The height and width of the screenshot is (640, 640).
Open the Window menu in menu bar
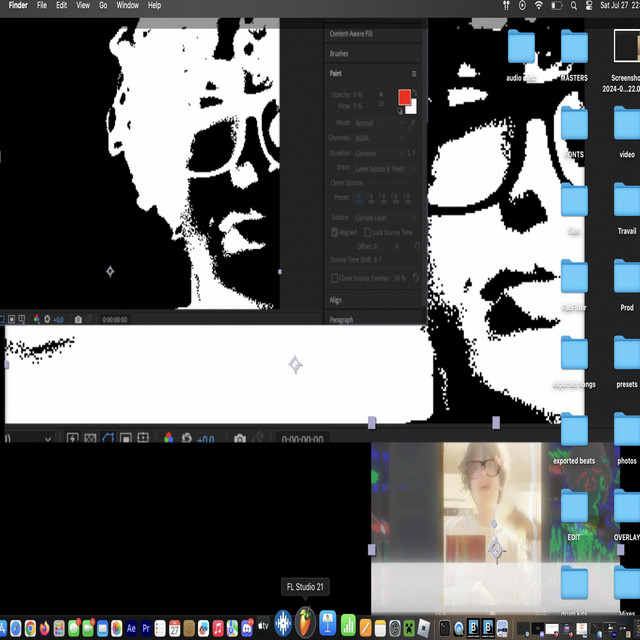click(127, 6)
